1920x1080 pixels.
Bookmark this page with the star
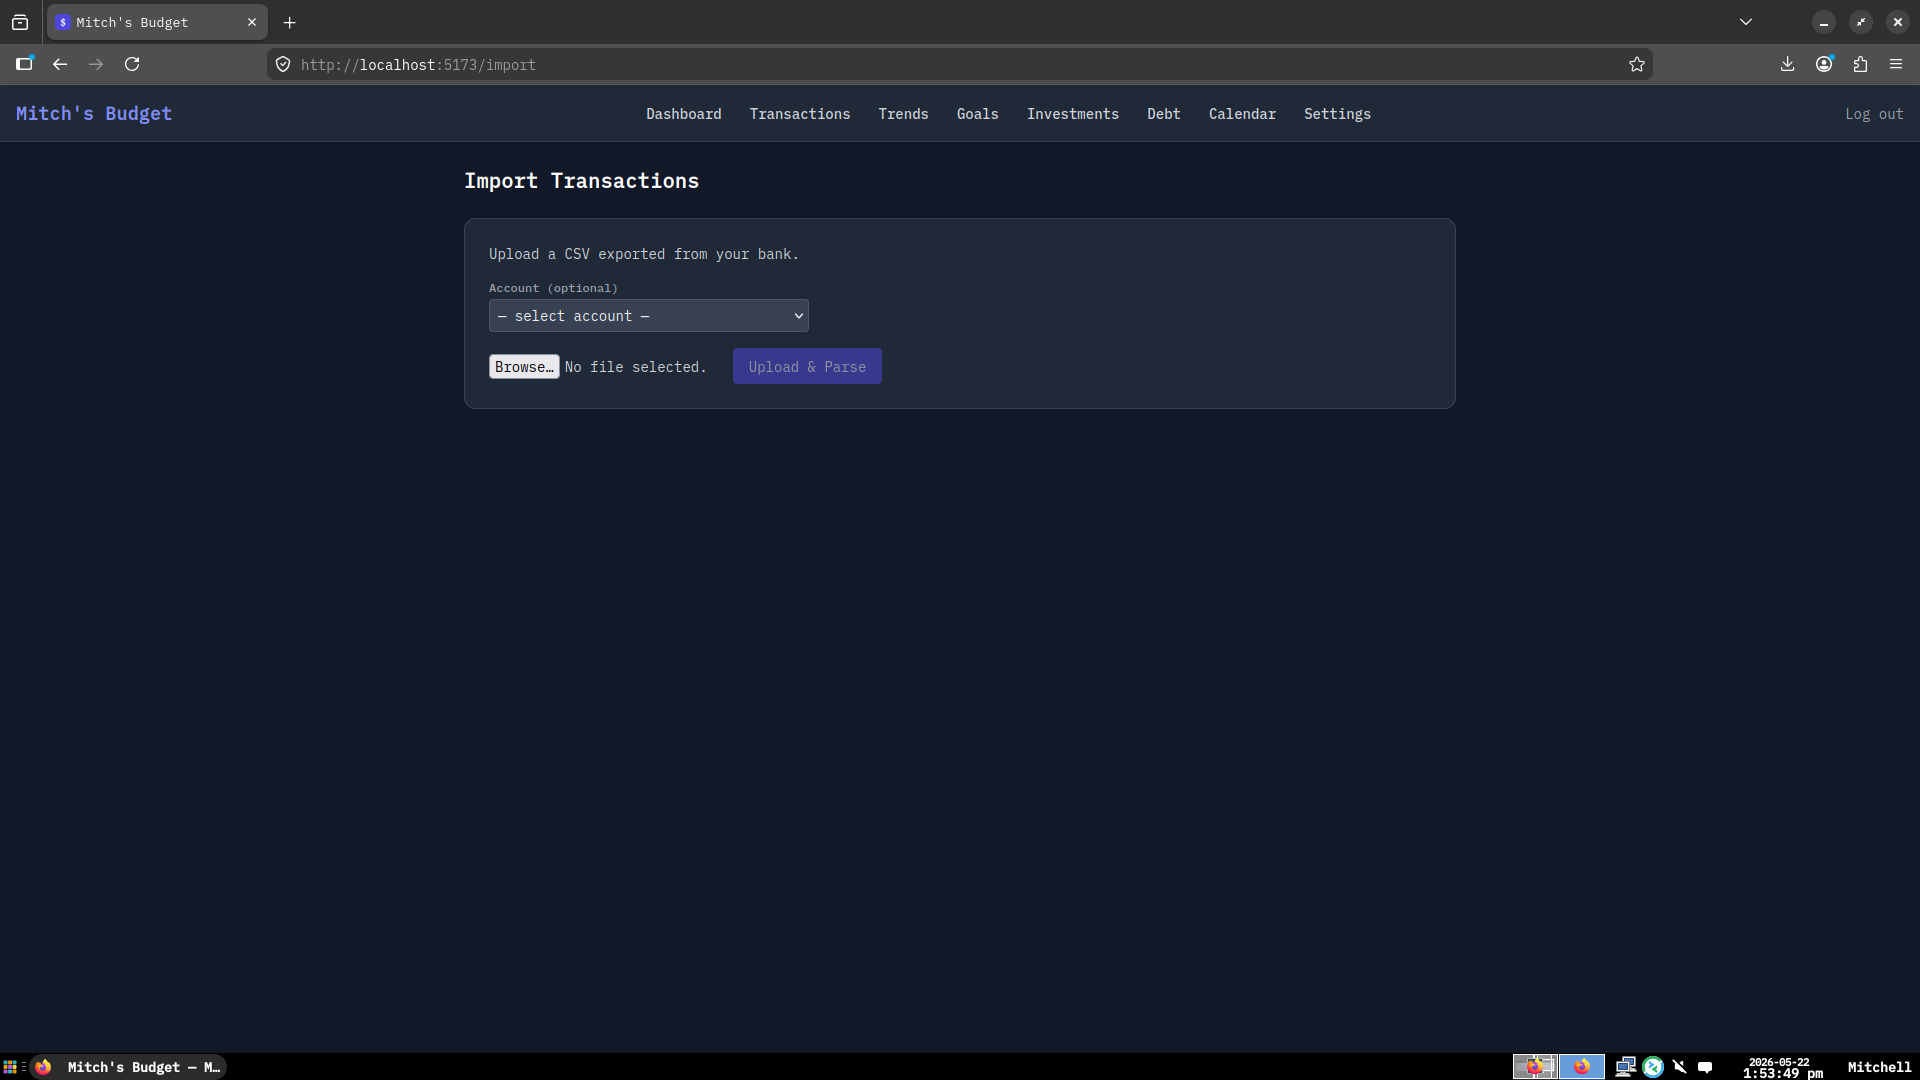click(1637, 64)
